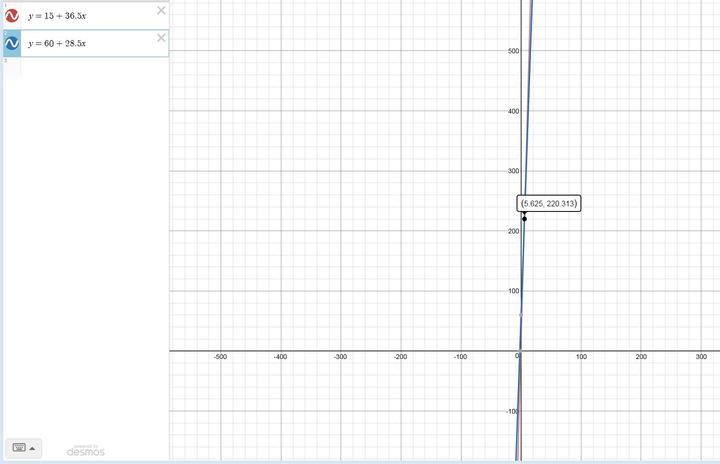Select the black intersection point on the graph

pos(524,218)
